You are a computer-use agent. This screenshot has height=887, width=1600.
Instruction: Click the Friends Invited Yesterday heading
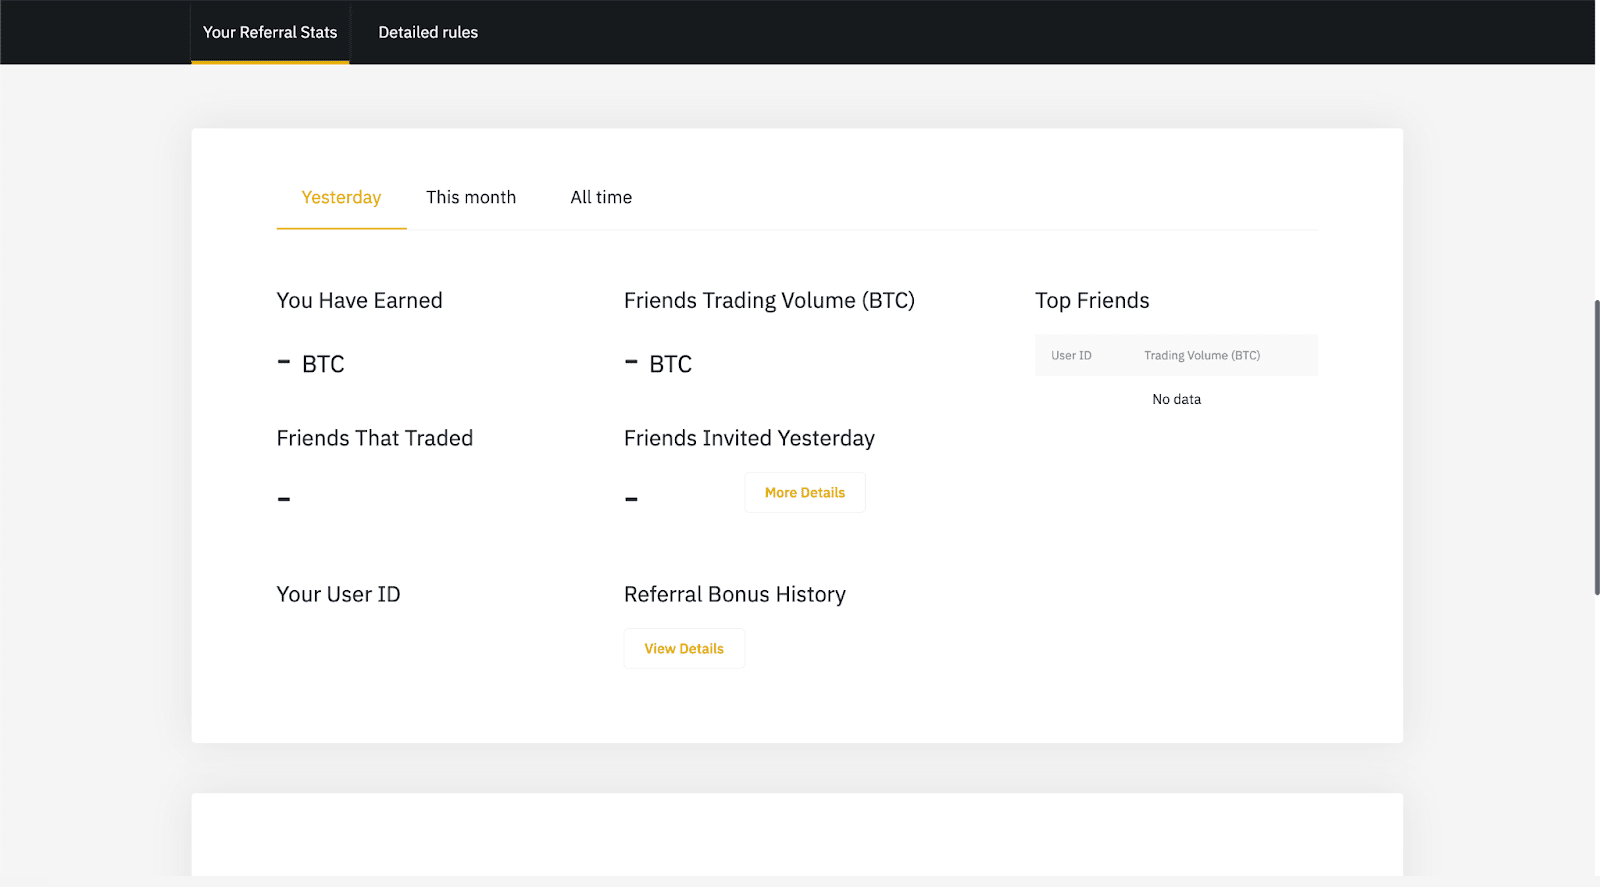pos(749,439)
